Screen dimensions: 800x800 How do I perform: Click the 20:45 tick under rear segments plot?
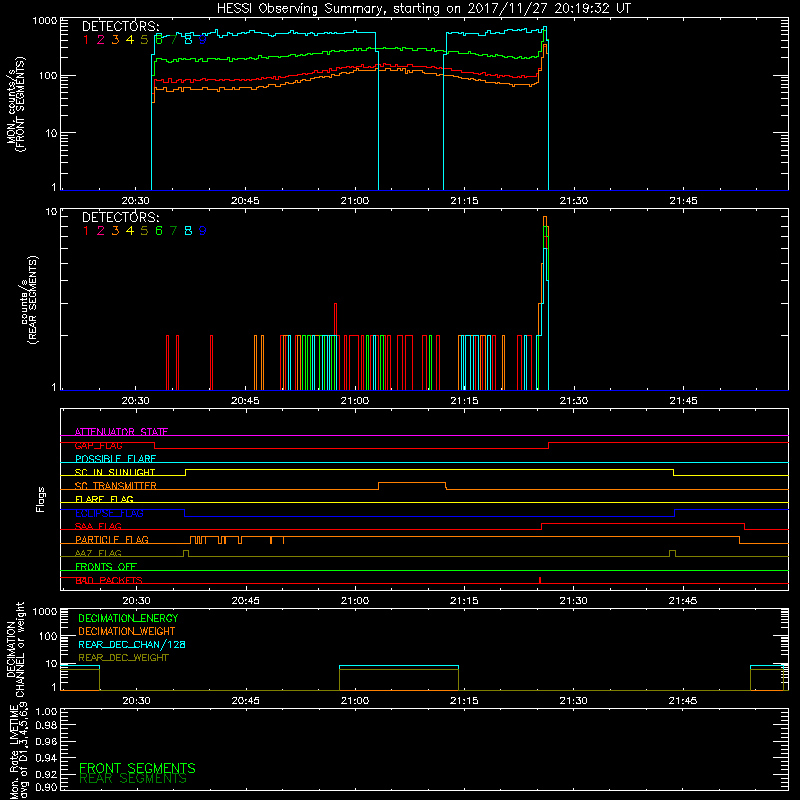(245, 401)
